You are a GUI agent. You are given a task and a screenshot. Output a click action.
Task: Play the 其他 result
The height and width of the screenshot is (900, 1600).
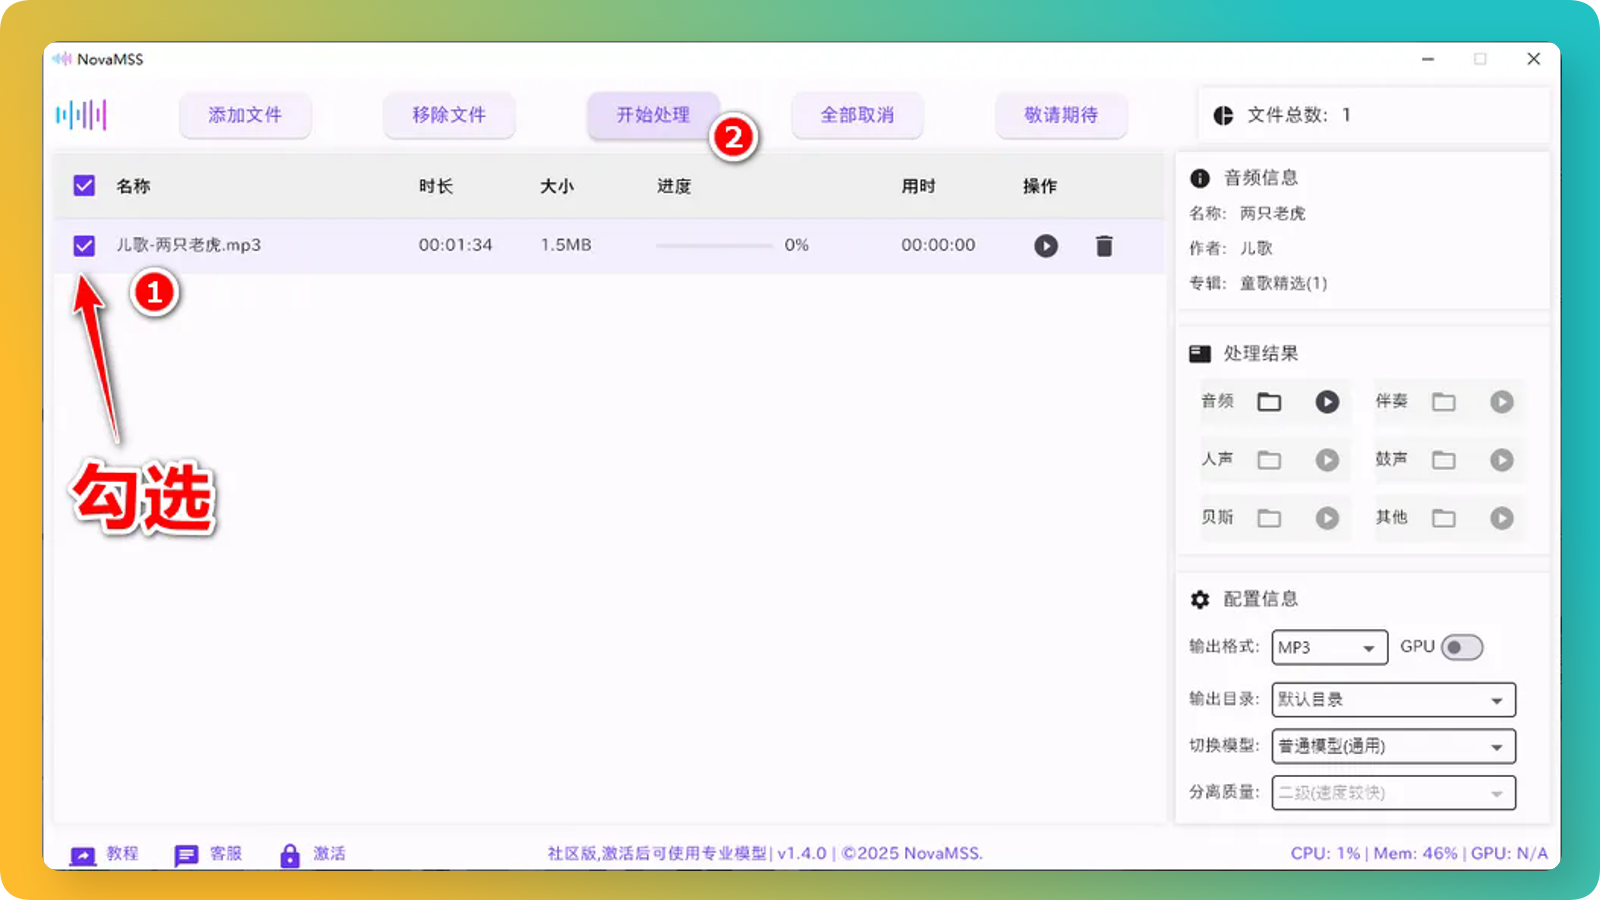1502,518
